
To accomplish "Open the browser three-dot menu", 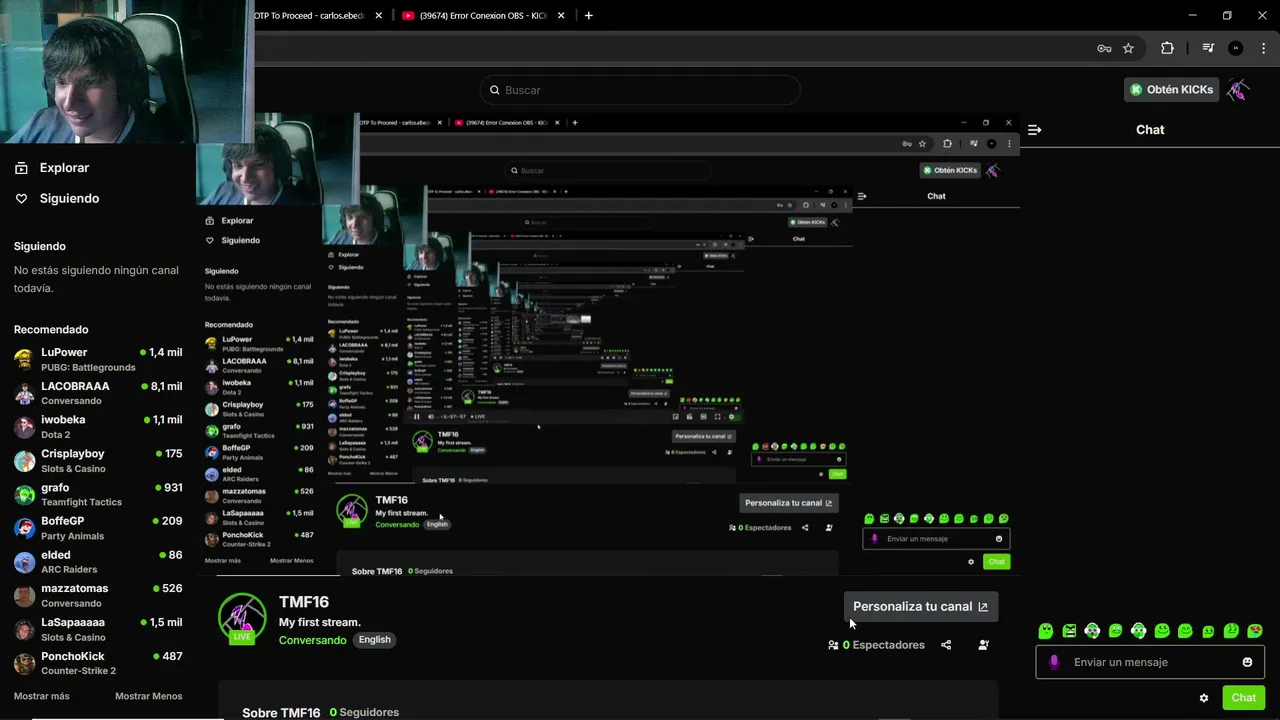I will [1262, 48].
